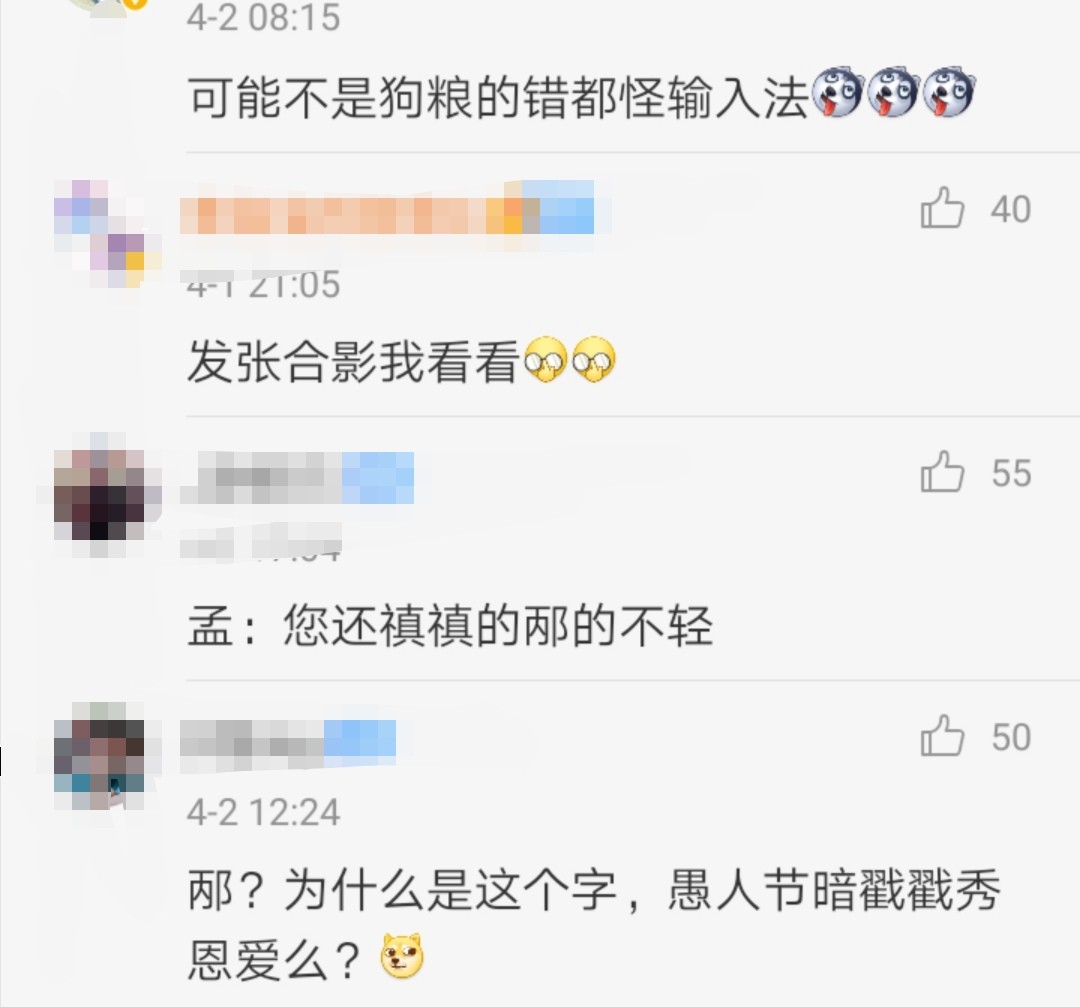
Task: Like the comment with 40 likes
Action: pyautogui.click(x=942, y=208)
